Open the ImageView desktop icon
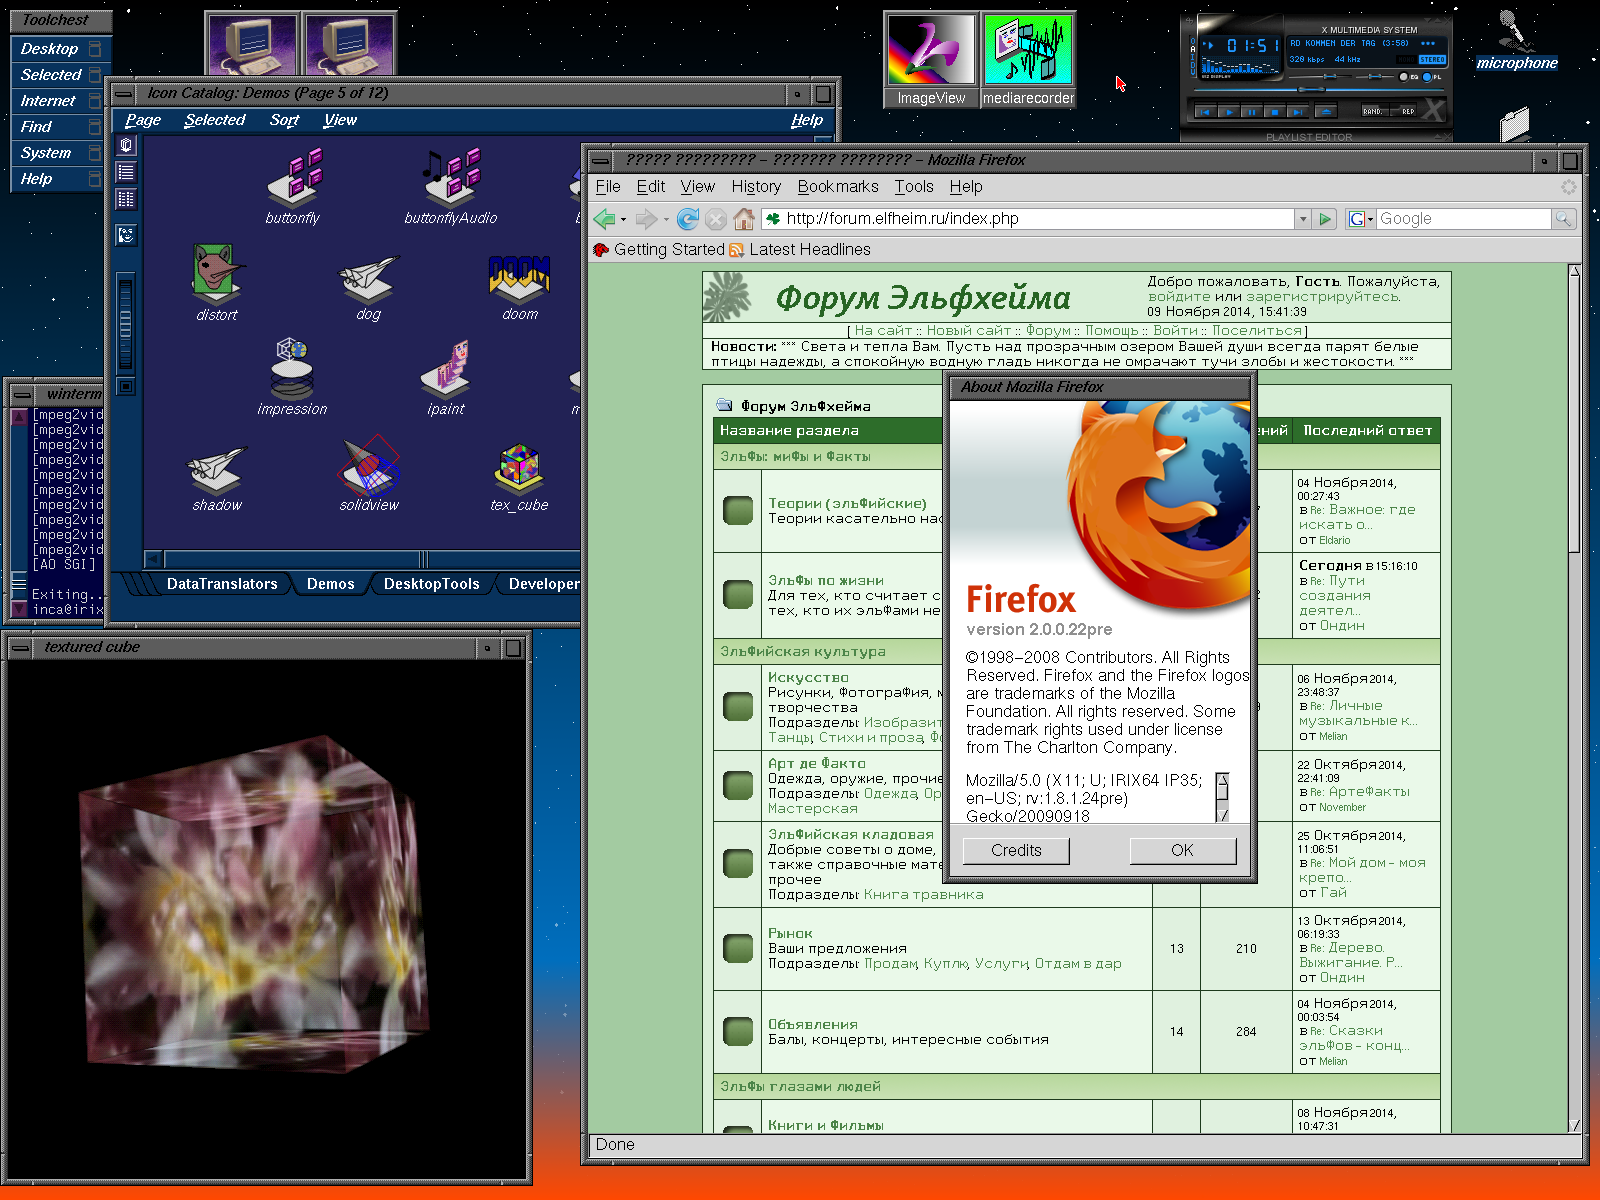 931,59
